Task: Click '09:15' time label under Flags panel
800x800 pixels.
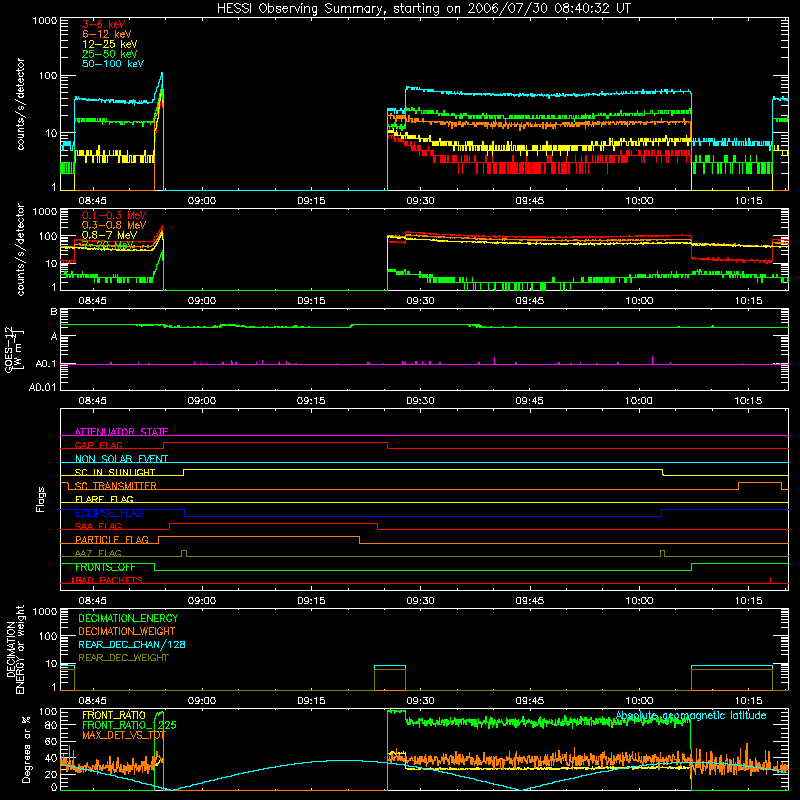Action: click(x=311, y=601)
